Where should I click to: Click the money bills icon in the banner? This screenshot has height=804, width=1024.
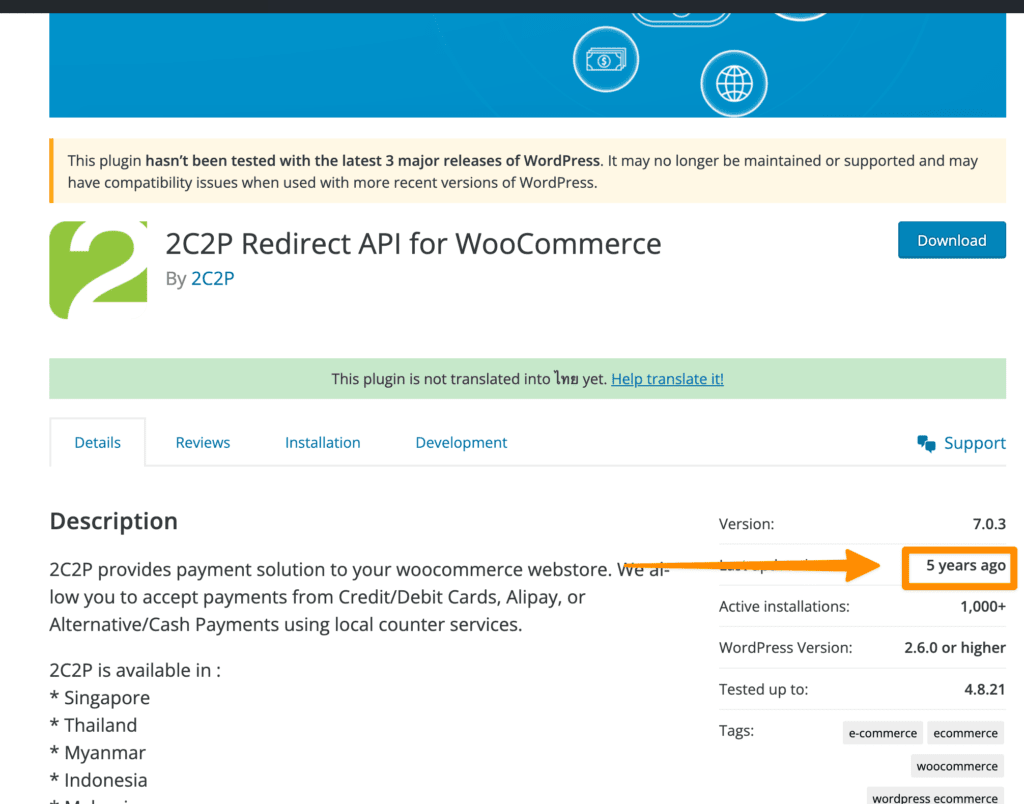click(605, 60)
